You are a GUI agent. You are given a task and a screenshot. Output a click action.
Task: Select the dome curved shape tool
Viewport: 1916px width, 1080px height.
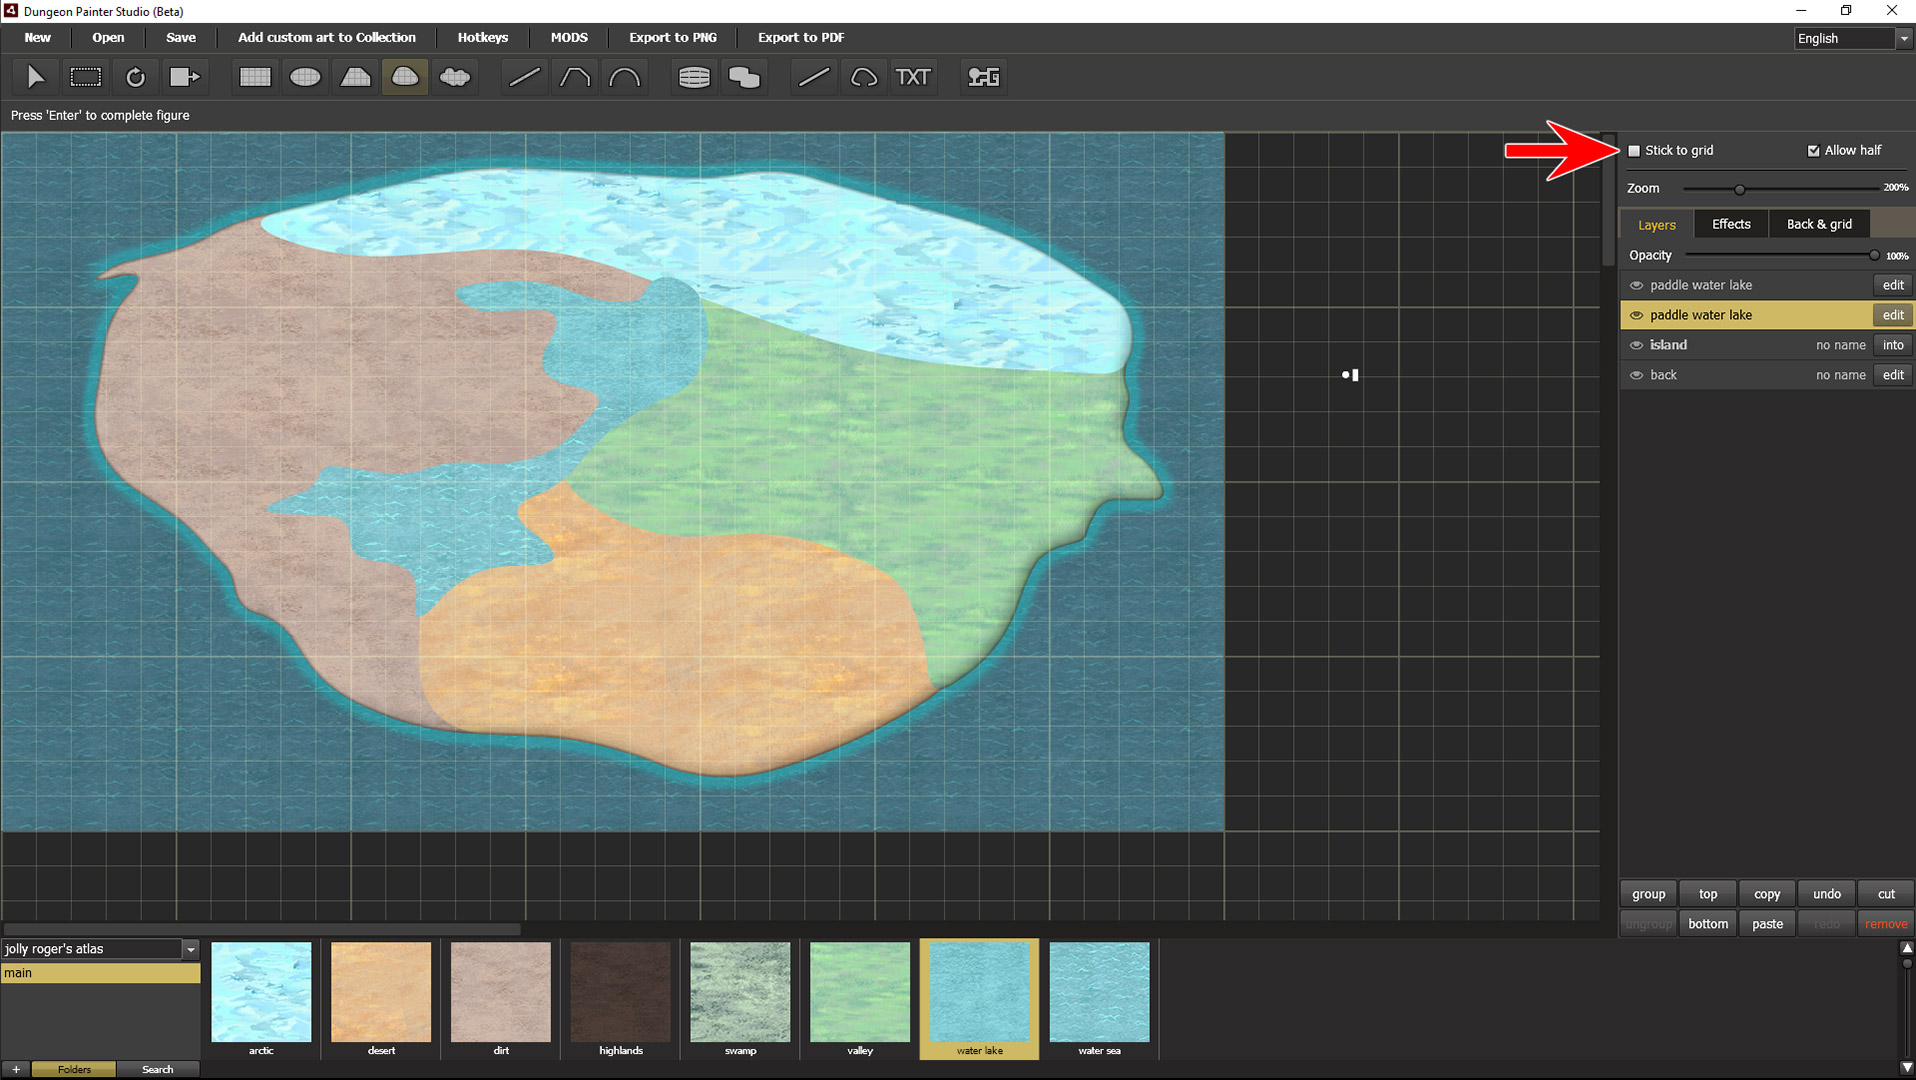[405, 77]
